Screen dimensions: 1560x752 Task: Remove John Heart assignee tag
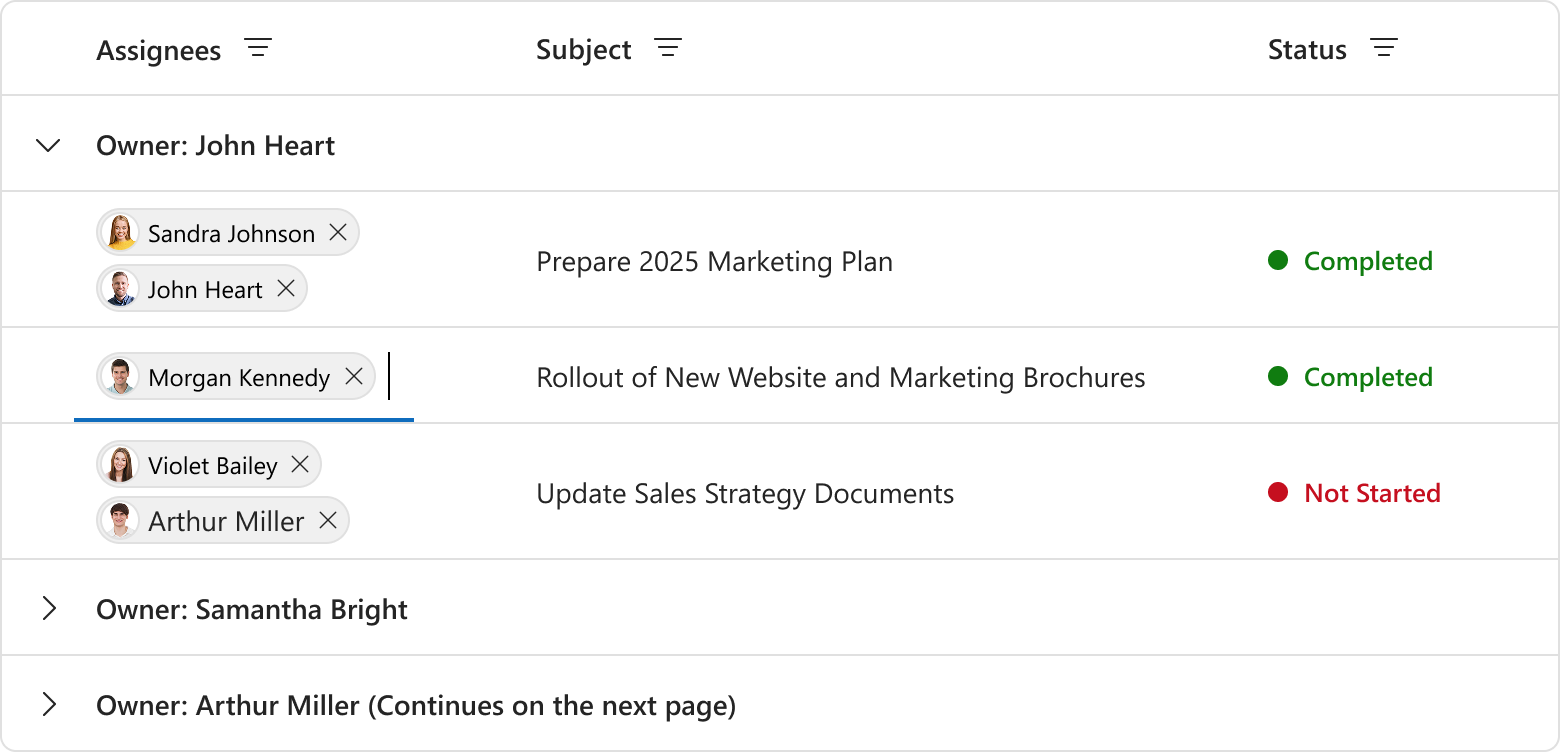coord(286,288)
